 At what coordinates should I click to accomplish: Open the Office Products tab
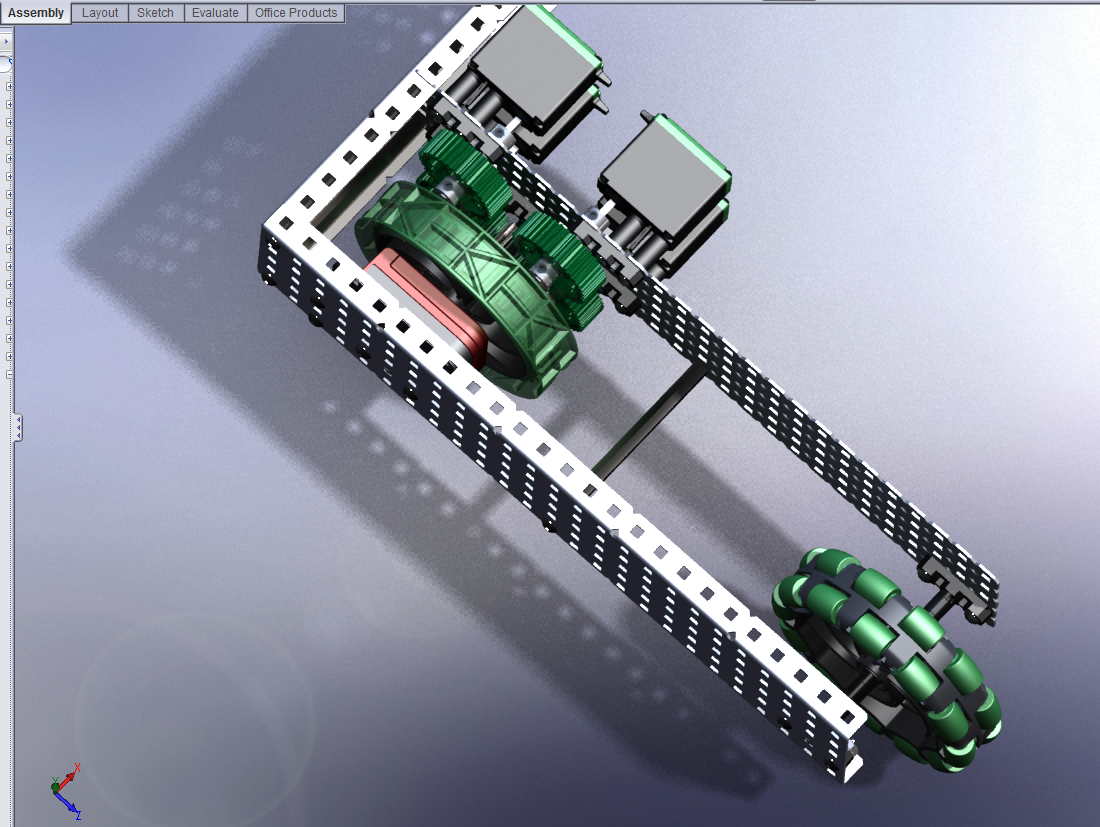296,13
